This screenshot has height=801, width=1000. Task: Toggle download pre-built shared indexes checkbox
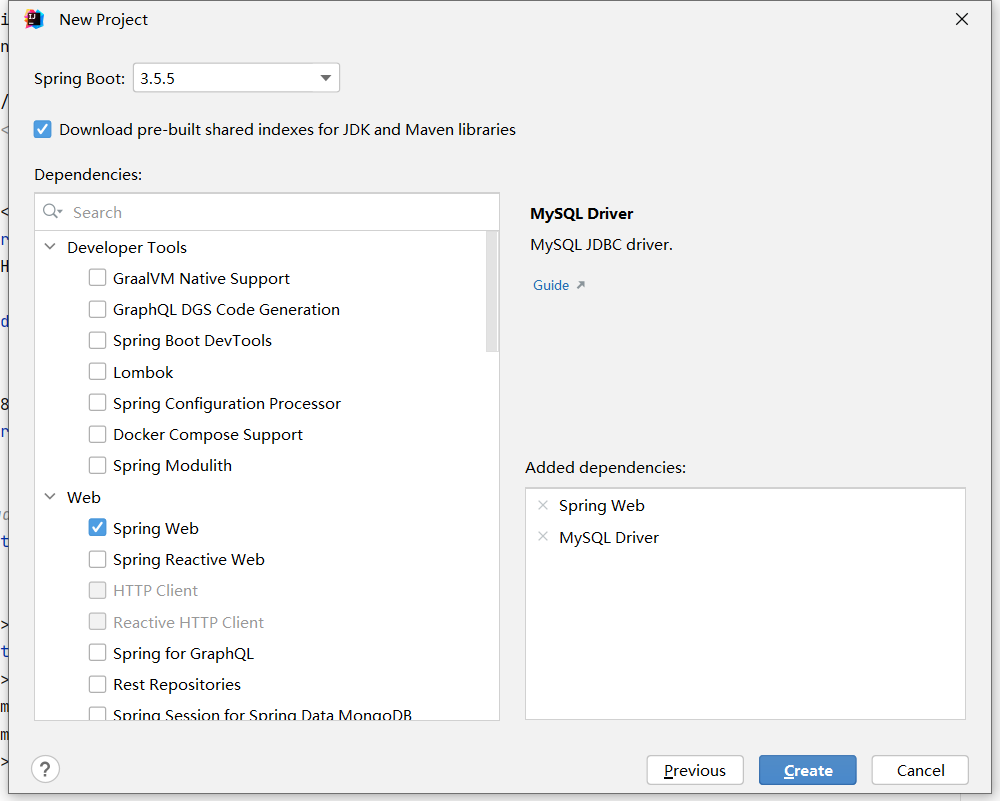click(43, 129)
